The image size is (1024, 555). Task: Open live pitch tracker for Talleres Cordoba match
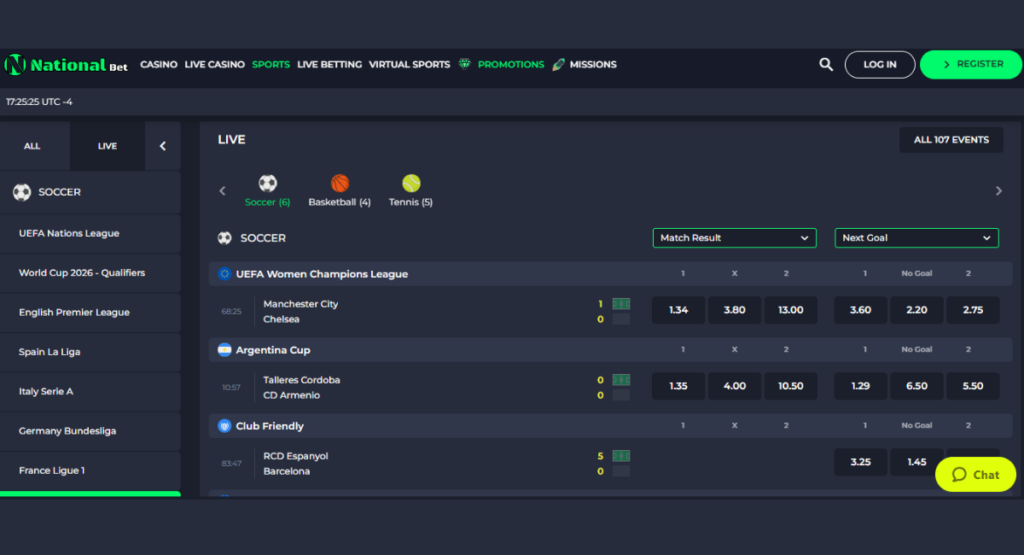[x=621, y=379]
